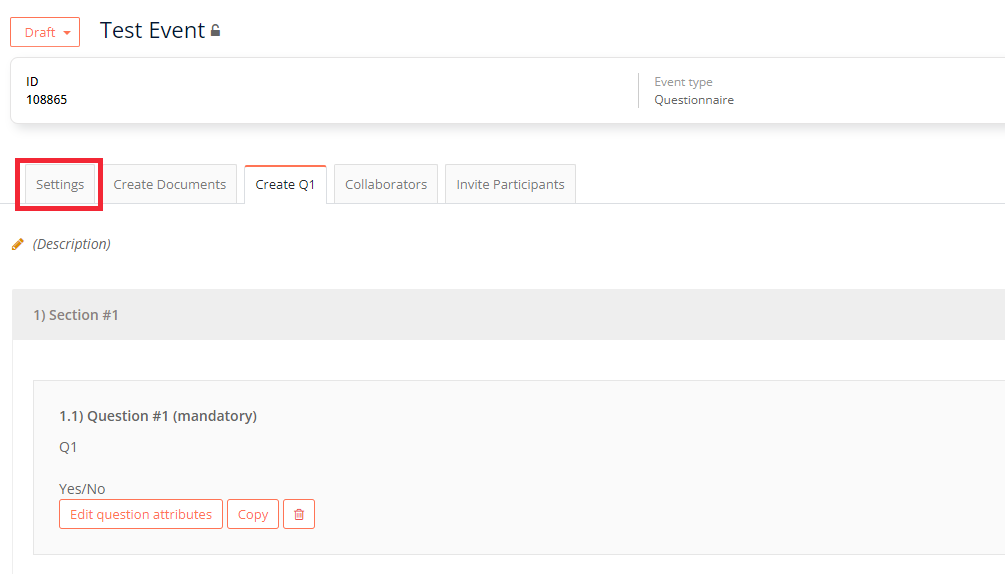Click the Test Event title

[153, 30]
